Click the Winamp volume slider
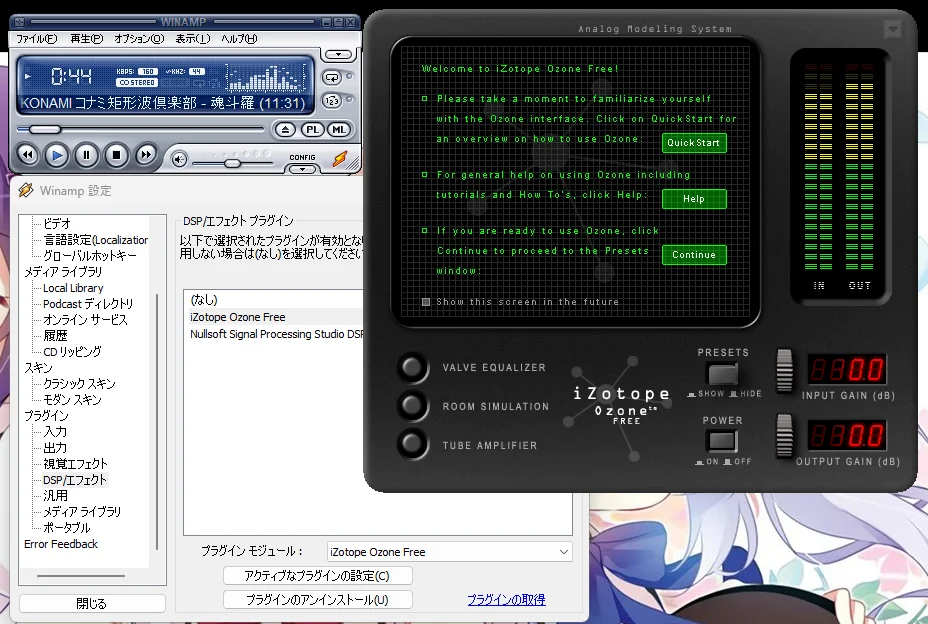The width and height of the screenshot is (928, 624). pyautogui.click(x=232, y=162)
